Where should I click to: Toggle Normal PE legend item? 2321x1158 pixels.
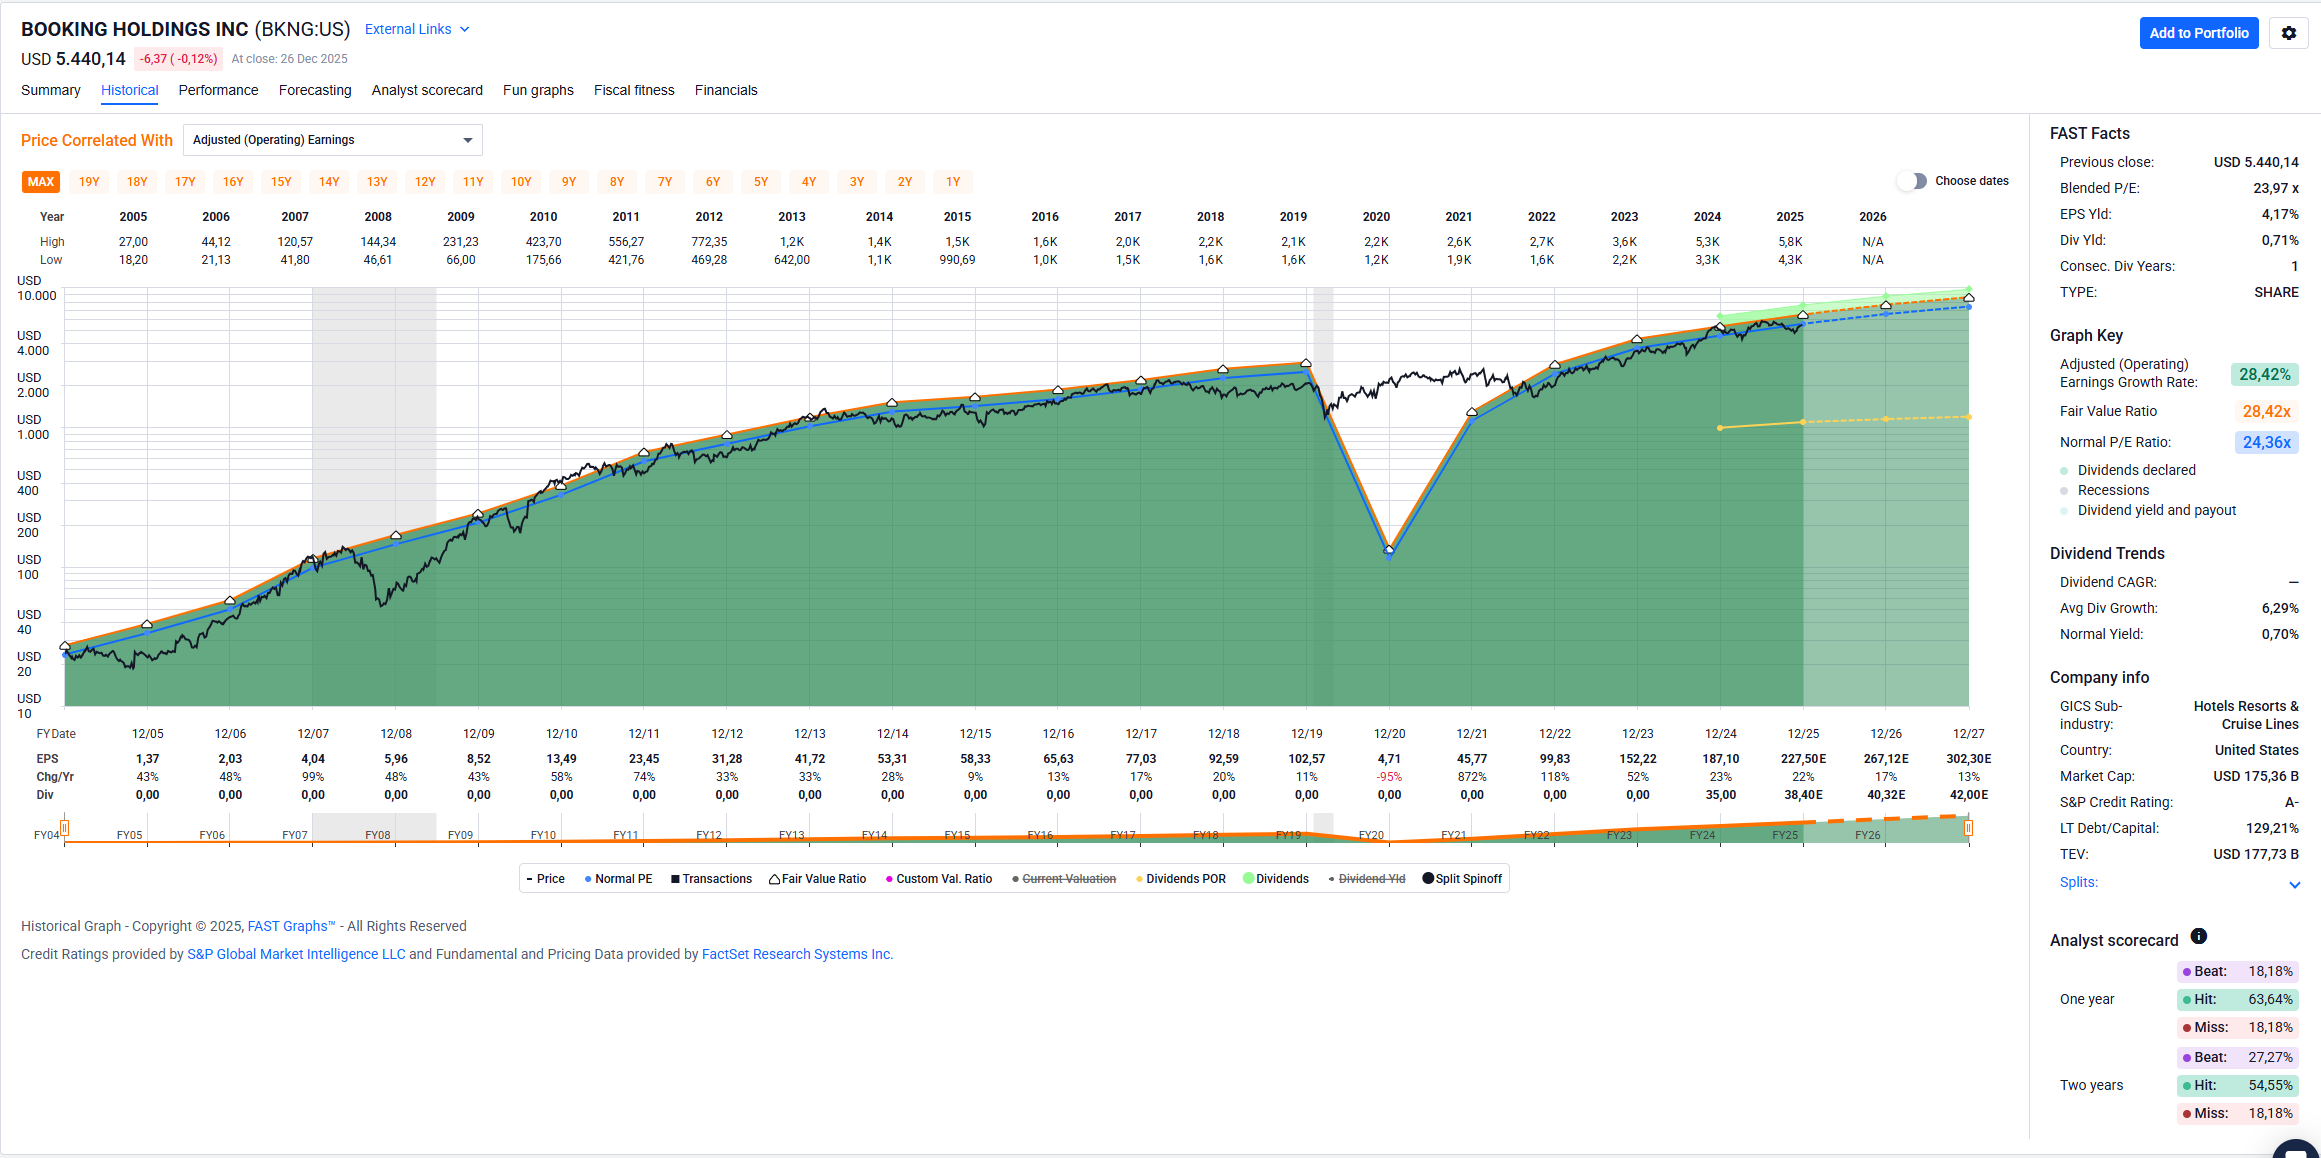(x=618, y=879)
